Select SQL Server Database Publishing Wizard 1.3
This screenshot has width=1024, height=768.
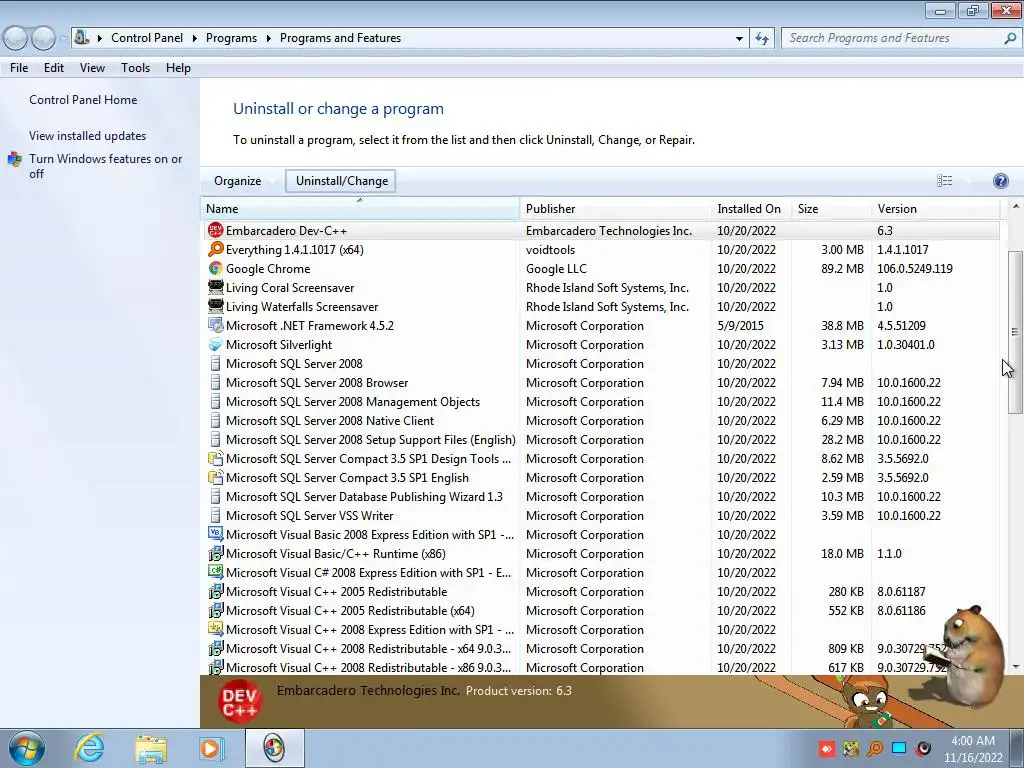tap(600, 496)
